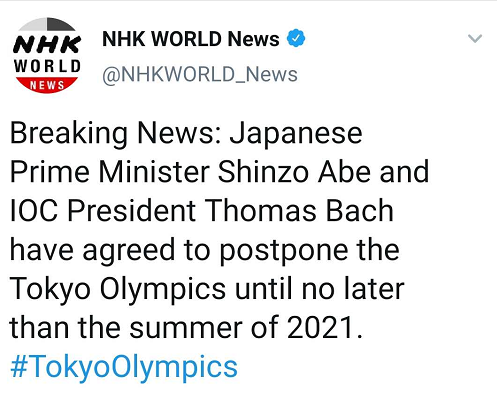Click the red NEWS banner in the logo
497x400 pixels.
47,85
